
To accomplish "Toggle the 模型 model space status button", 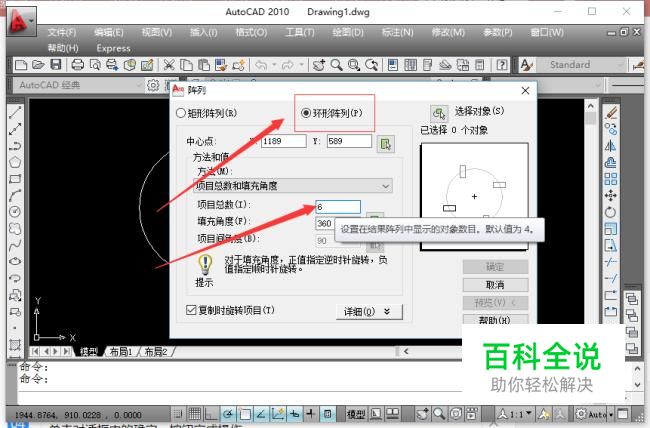I will pos(356,413).
